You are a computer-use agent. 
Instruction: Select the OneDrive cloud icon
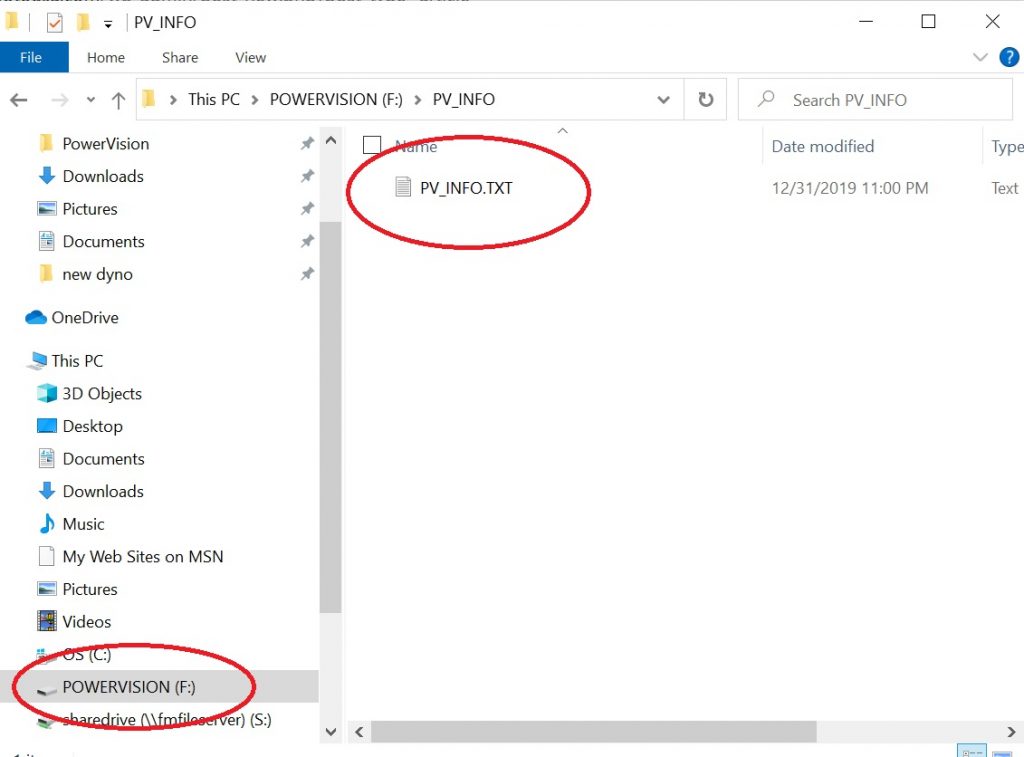[36, 318]
